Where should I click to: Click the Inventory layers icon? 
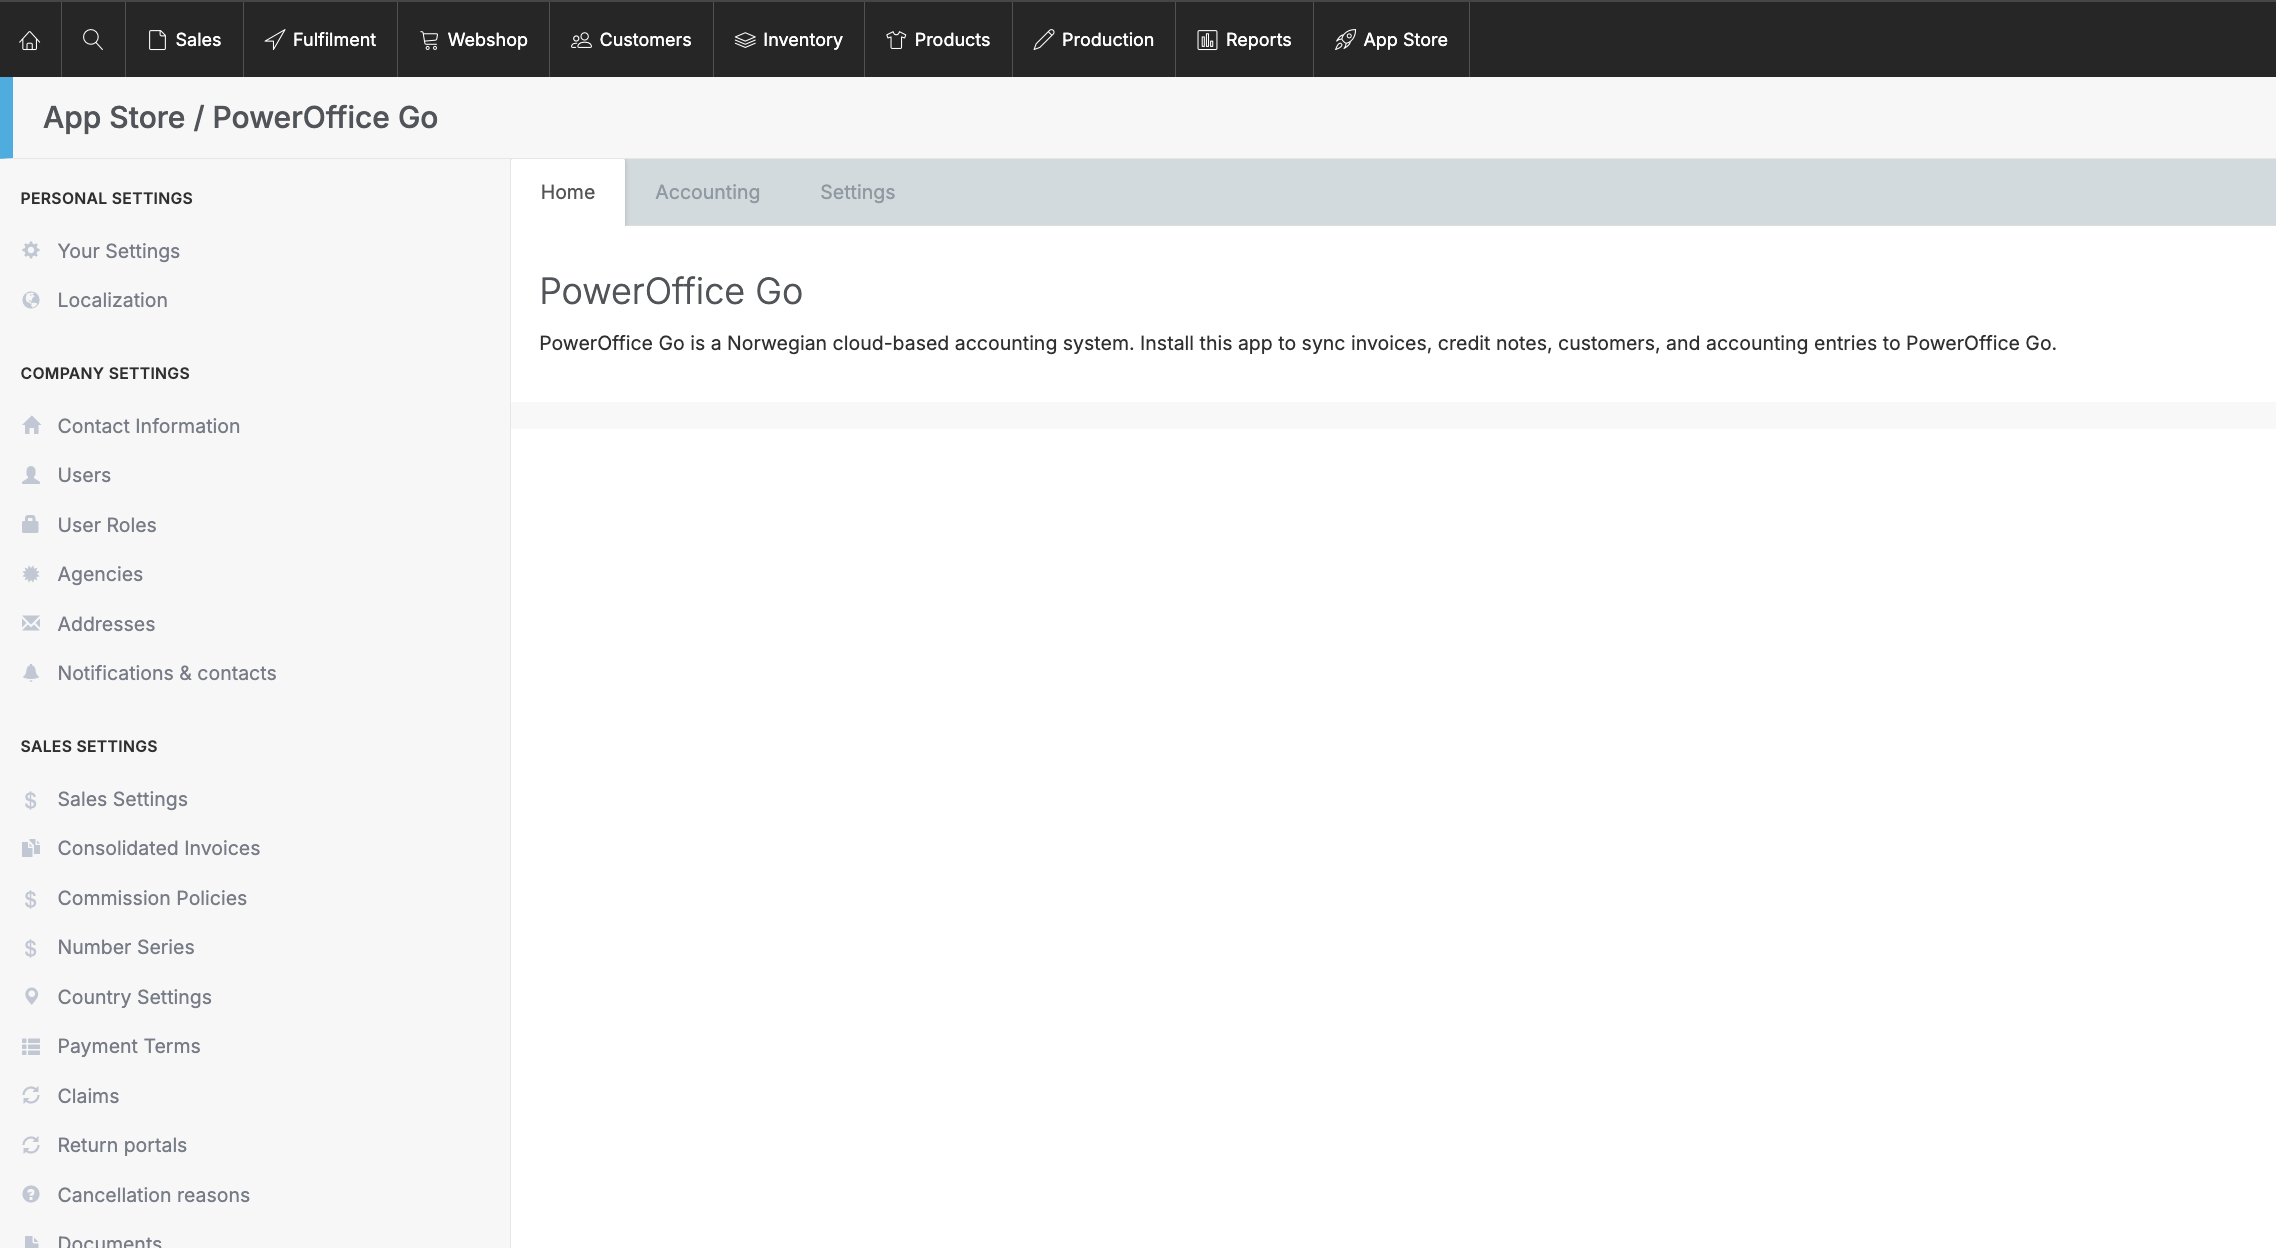pos(745,40)
